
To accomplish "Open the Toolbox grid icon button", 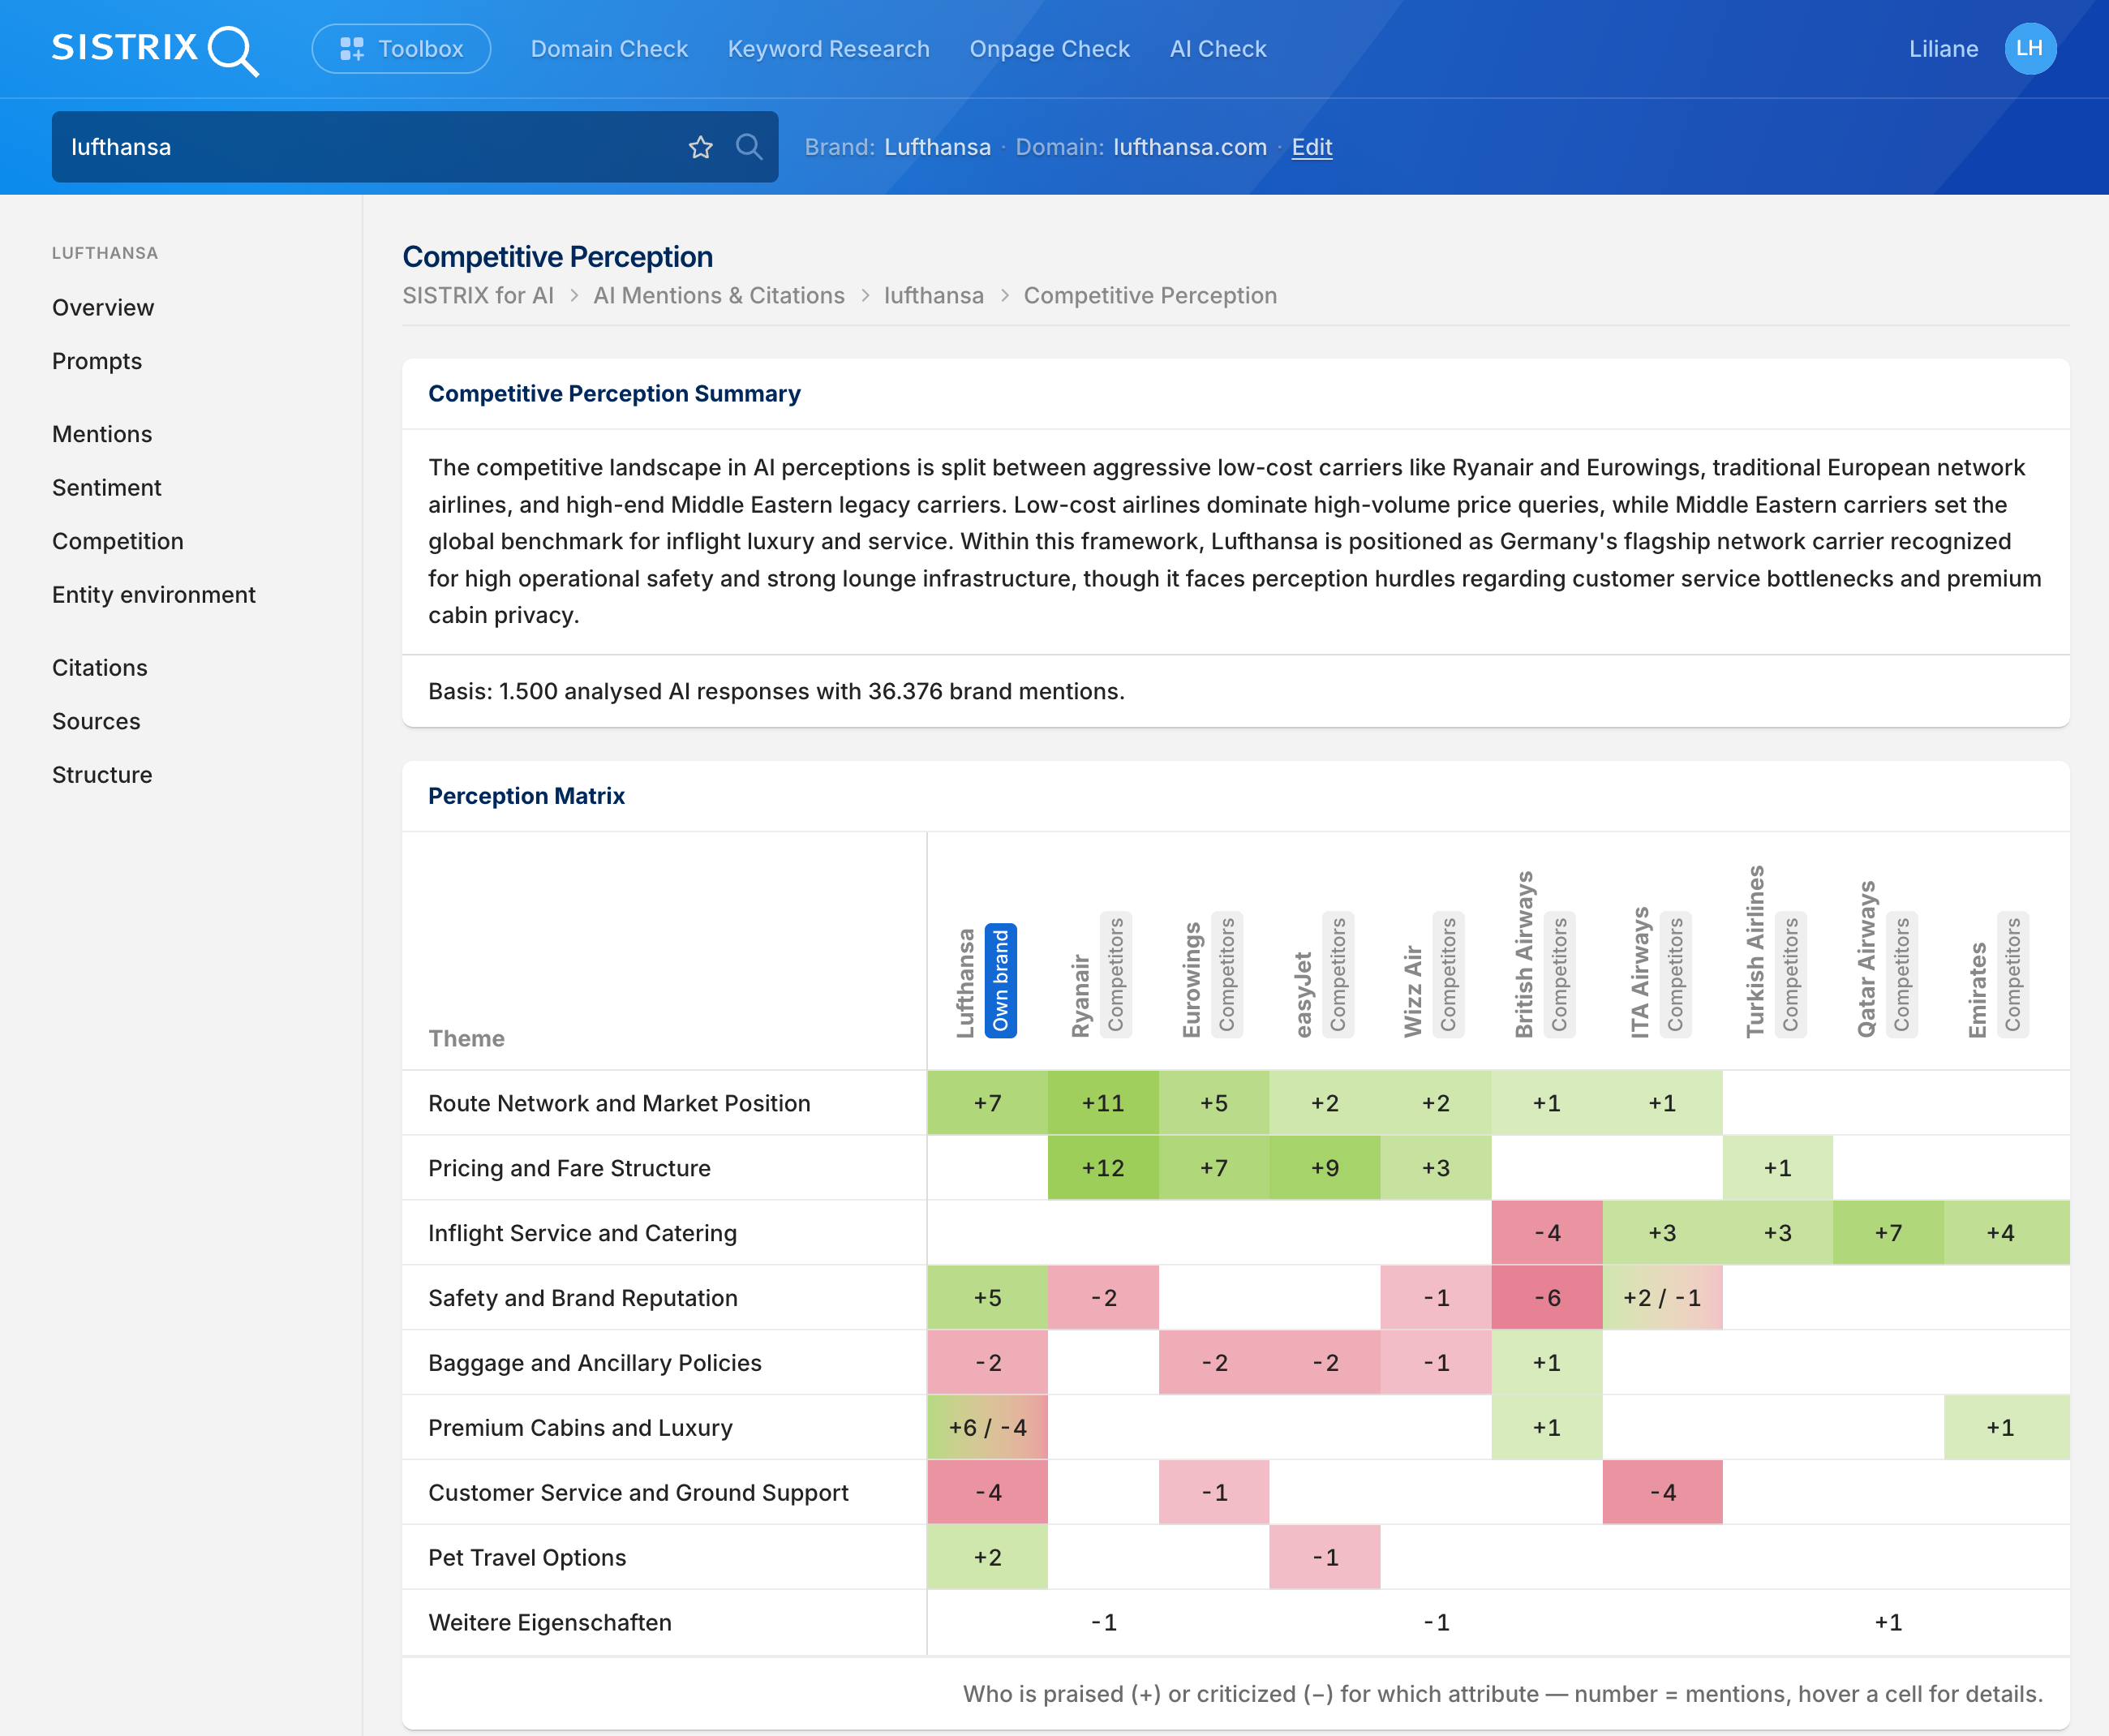I will point(401,49).
